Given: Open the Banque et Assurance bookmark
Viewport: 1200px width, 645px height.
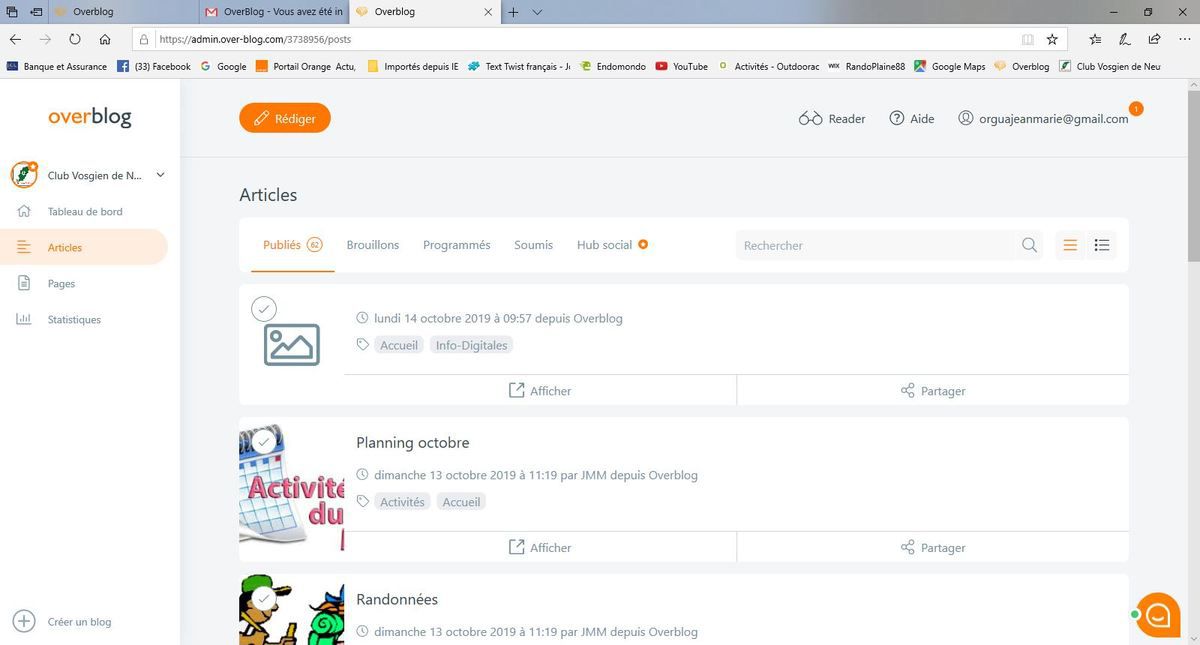Looking at the screenshot, I should (x=58, y=67).
